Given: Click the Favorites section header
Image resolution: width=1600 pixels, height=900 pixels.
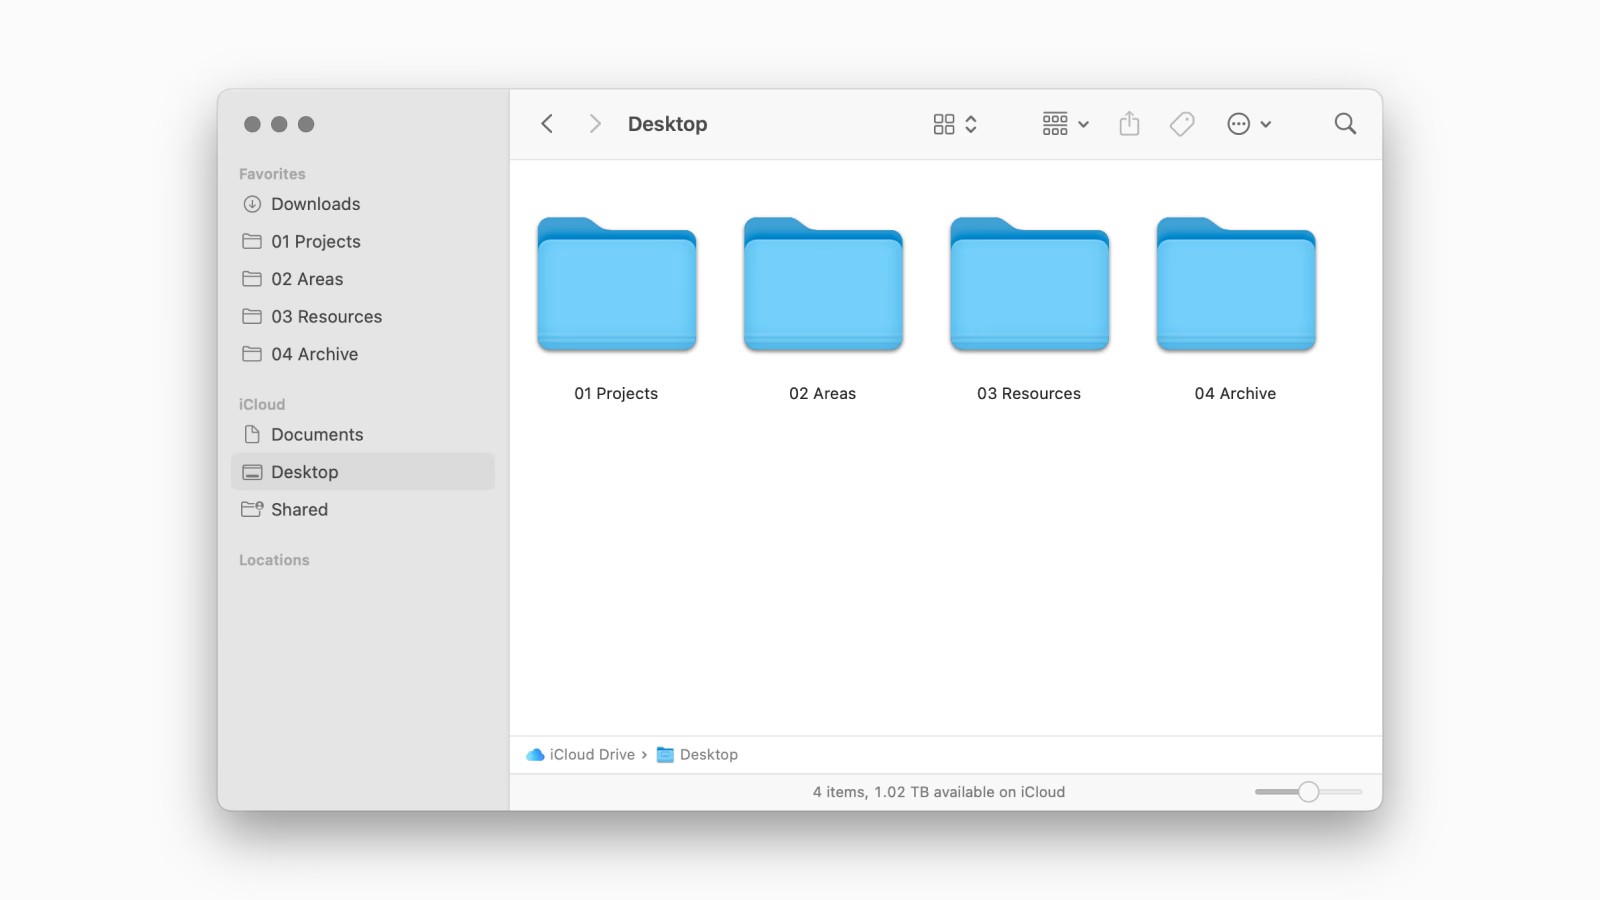Looking at the screenshot, I should tap(272, 174).
